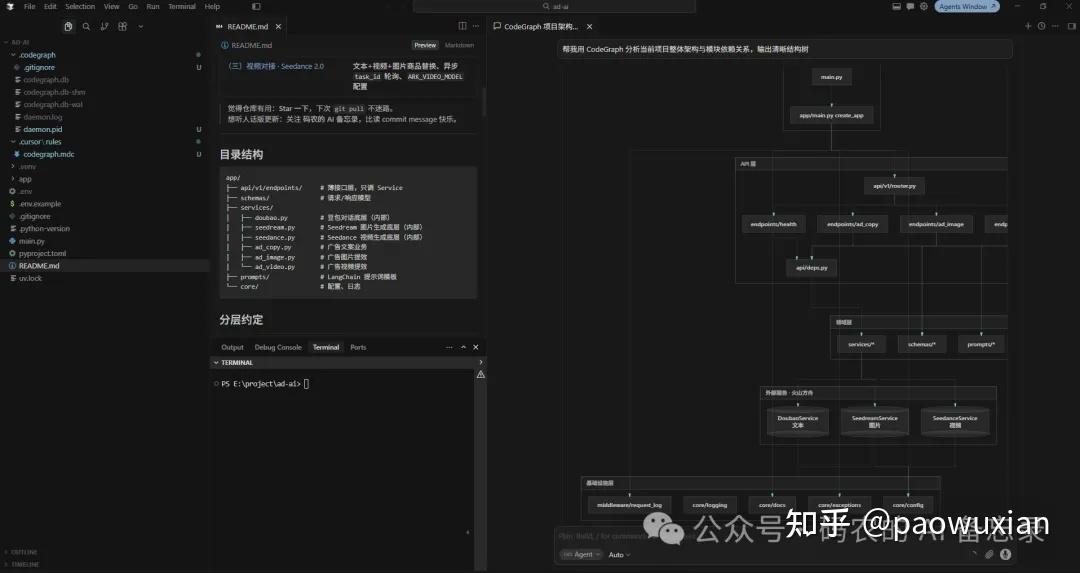Open the uv.lock file

click(30, 278)
